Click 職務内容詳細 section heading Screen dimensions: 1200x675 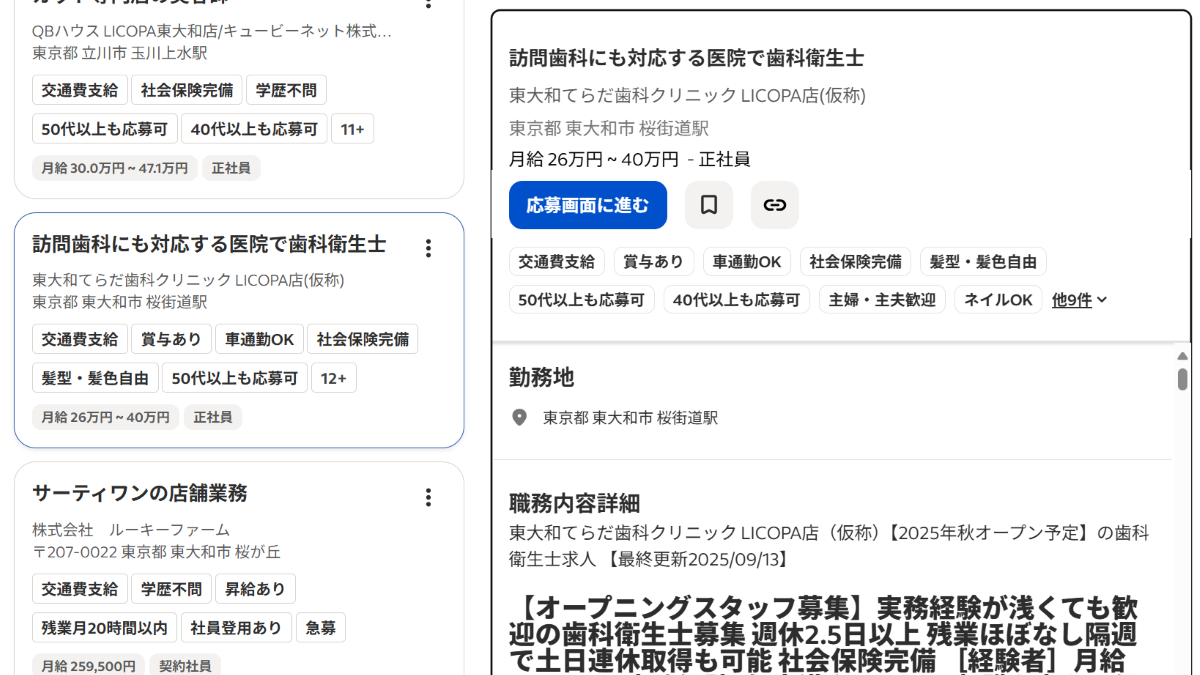575,503
